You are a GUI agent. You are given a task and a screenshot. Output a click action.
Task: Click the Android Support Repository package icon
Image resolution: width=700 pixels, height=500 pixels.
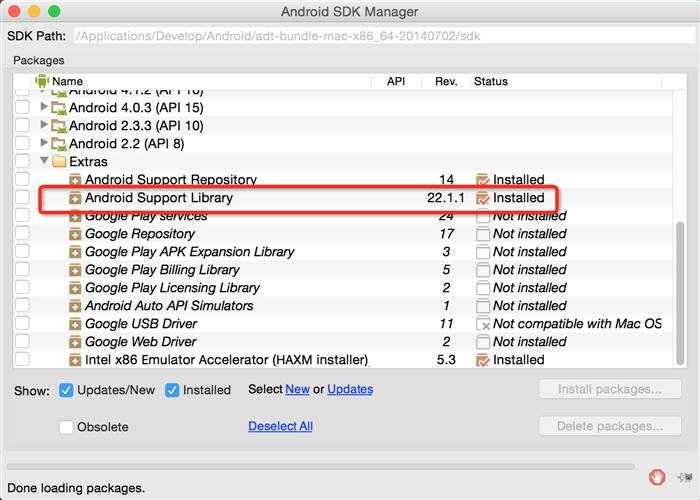[x=75, y=179]
